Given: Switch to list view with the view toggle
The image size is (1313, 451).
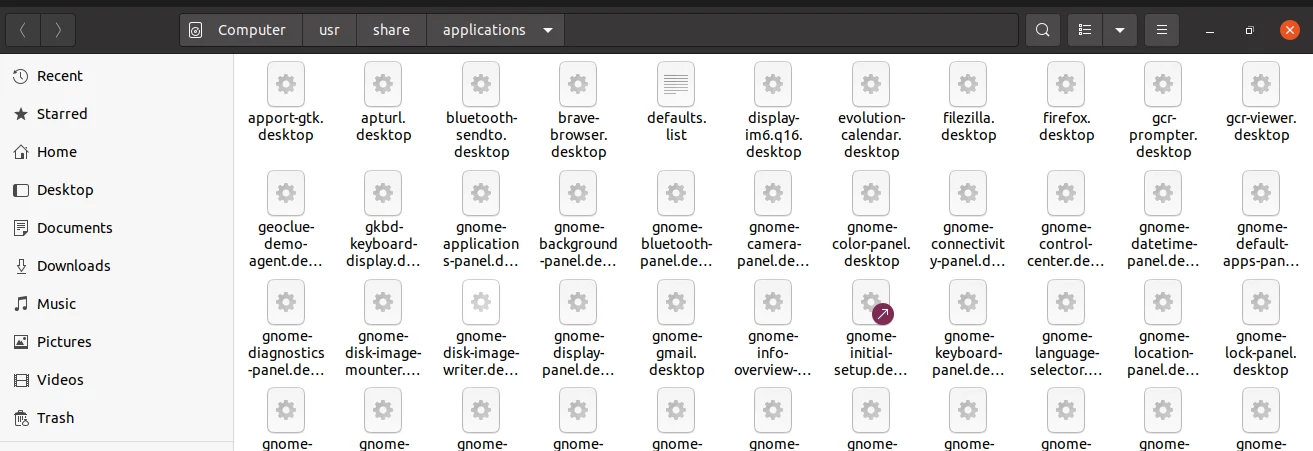Looking at the screenshot, I should coord(1085,30).
